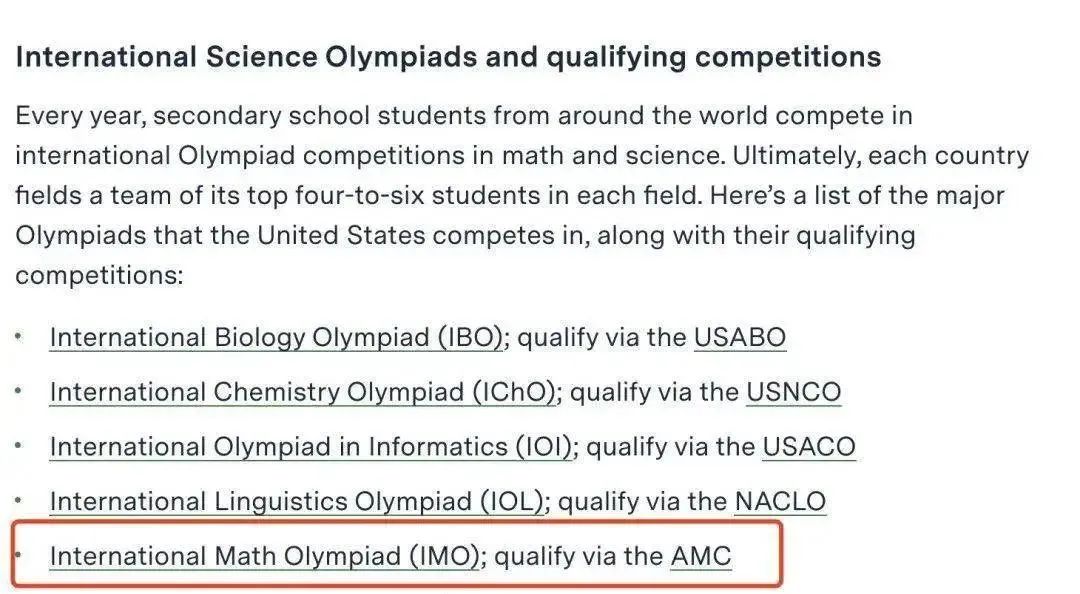Image resolution: width=1080 pixels, height=594 pixels.
Task: Click the word 'competitions:' ending the paragraph
Action: click(100, 276)
